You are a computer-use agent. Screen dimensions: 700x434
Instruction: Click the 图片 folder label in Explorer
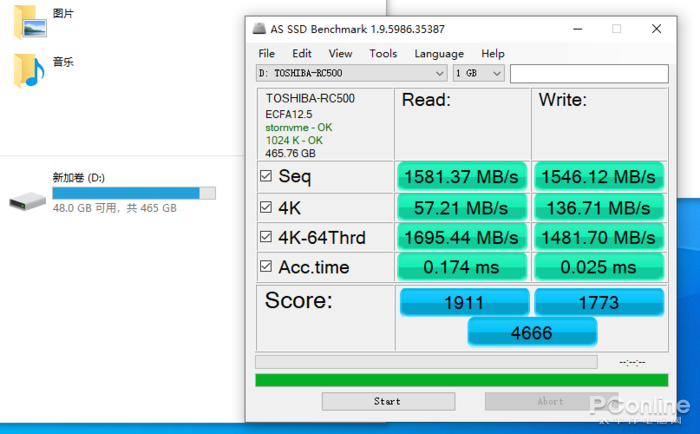tap(63, 13)
